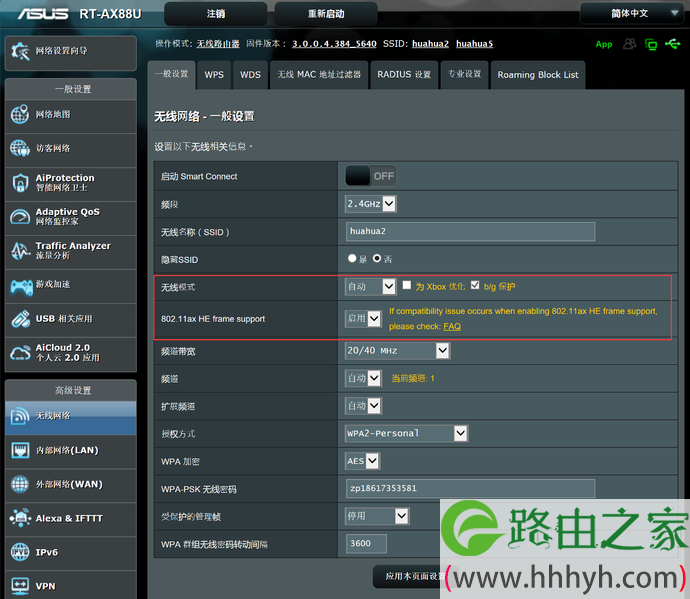Open the channel (频道) auto dropdown

(363, 378)
